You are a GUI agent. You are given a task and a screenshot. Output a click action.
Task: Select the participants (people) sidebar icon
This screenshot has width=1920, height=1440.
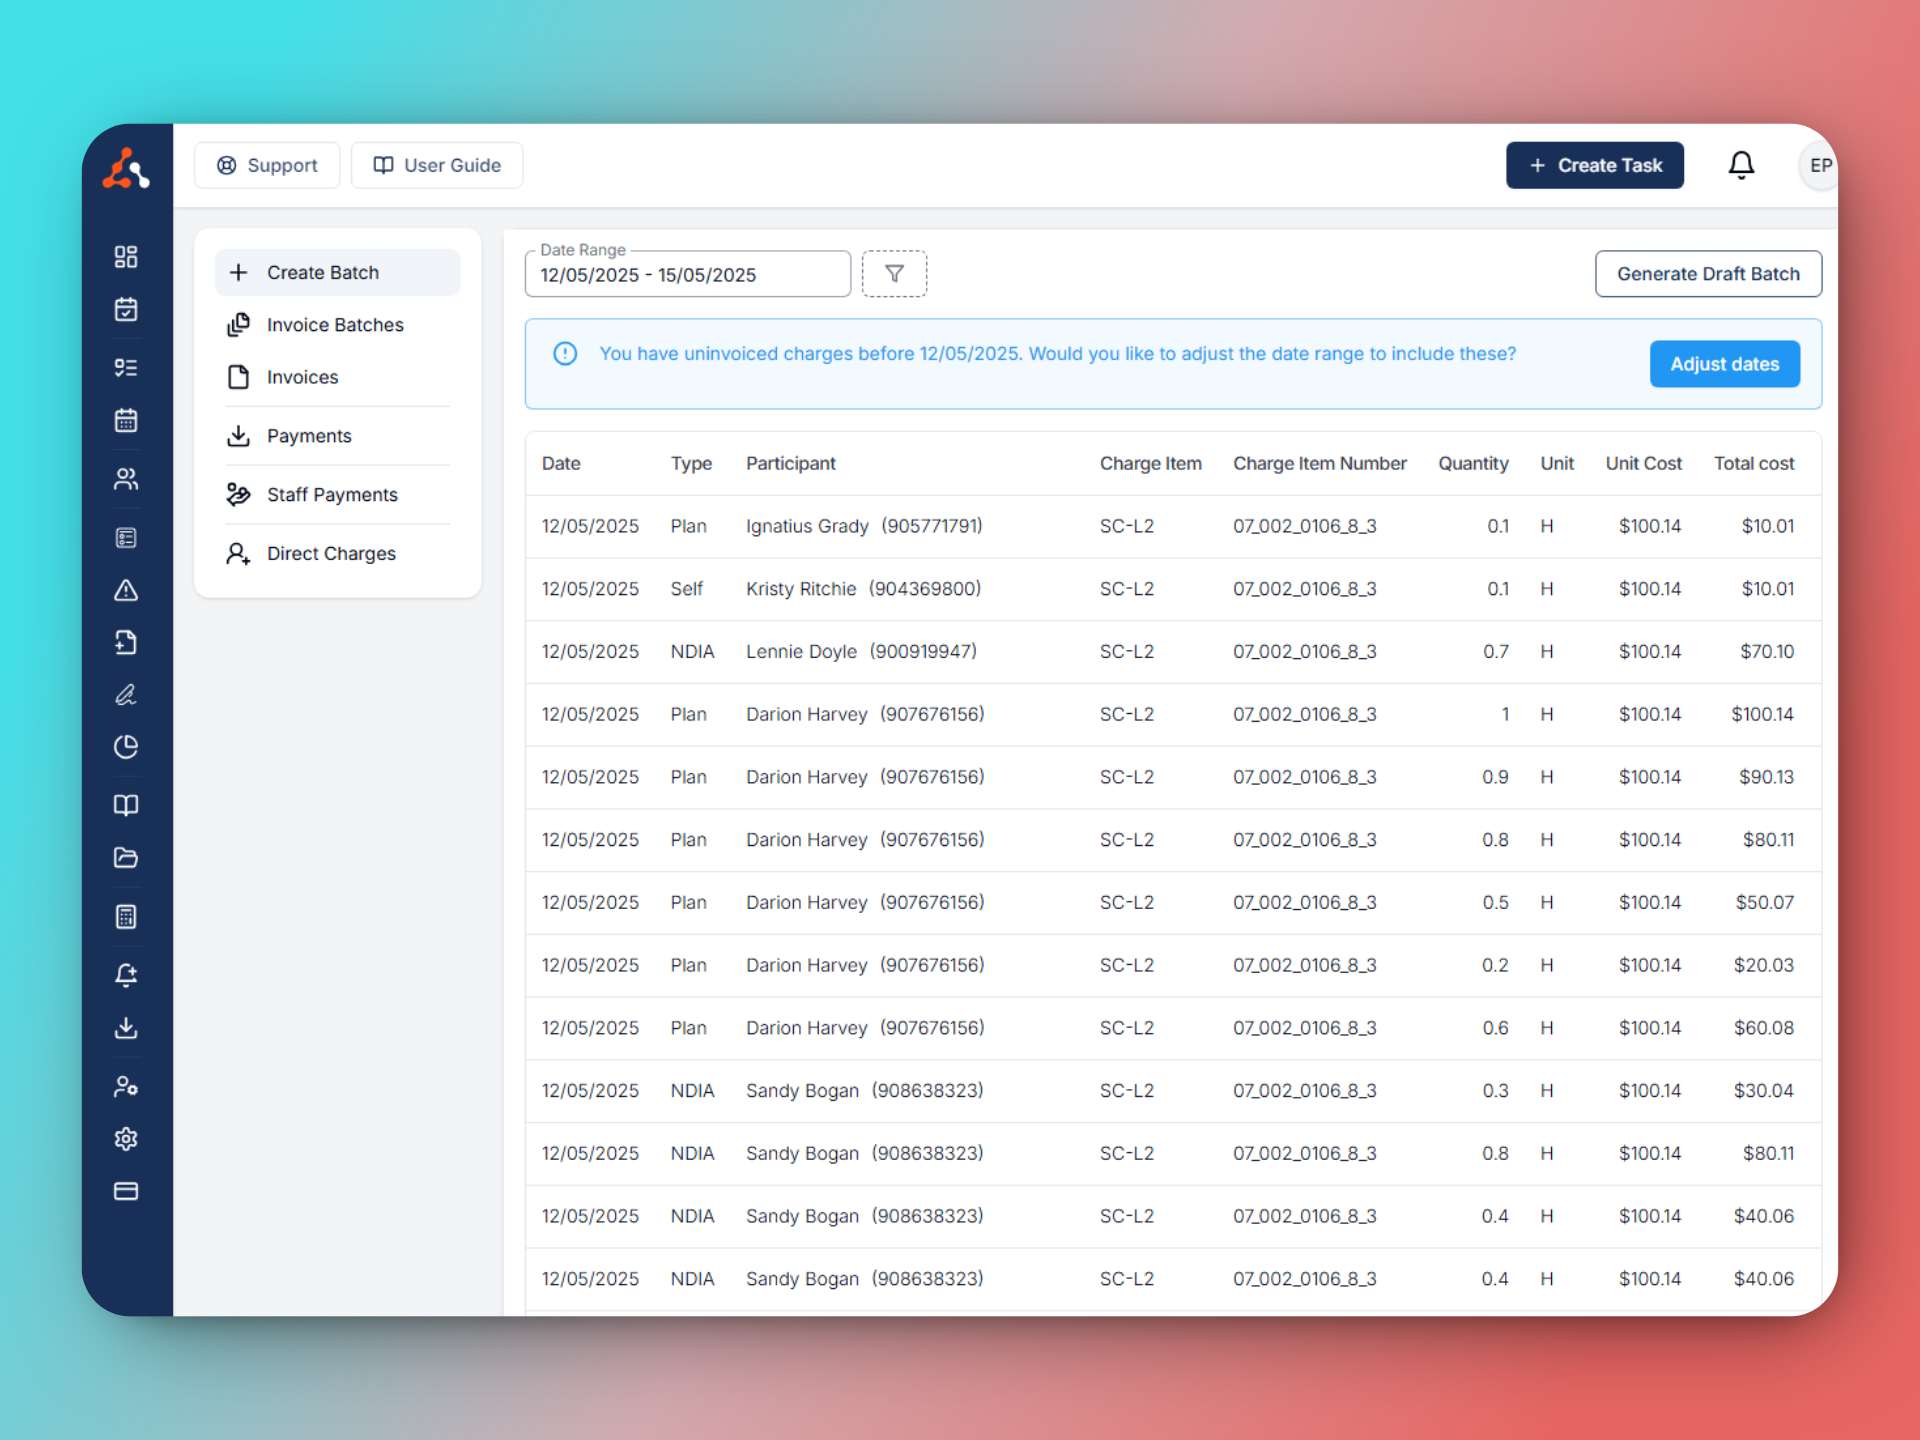click(126, 479)
